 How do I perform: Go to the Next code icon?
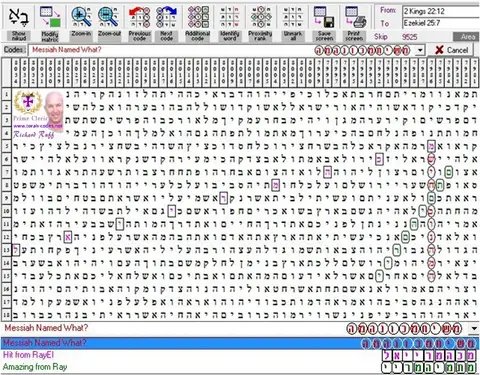pos(166,17)
